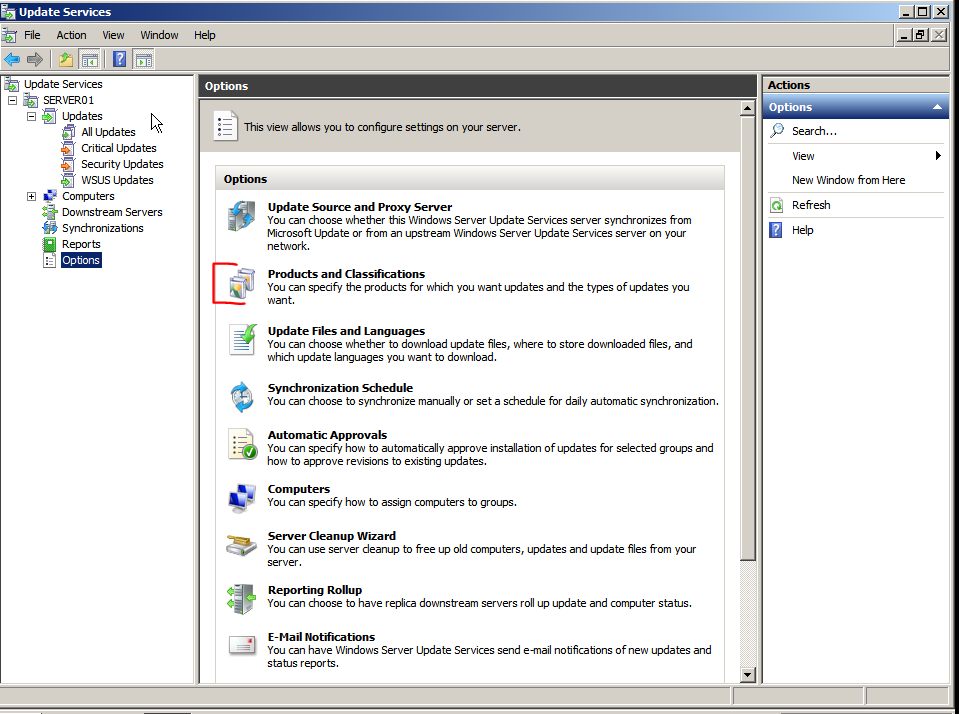The image size is (959, 714).
Task: Click the Server Cleanup Wizard icon
Action: 242,544
